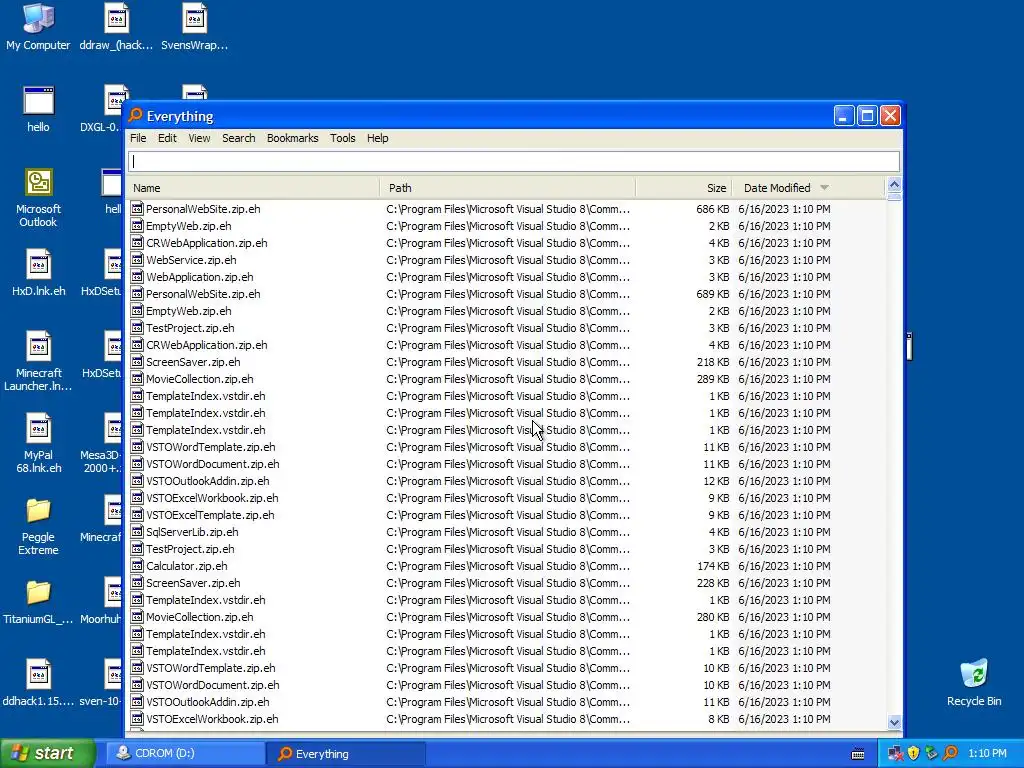This screenshot has height=768, width=1024.
Task: Click file icon of Calculator.zip.eh row
Action: (136, 566)
